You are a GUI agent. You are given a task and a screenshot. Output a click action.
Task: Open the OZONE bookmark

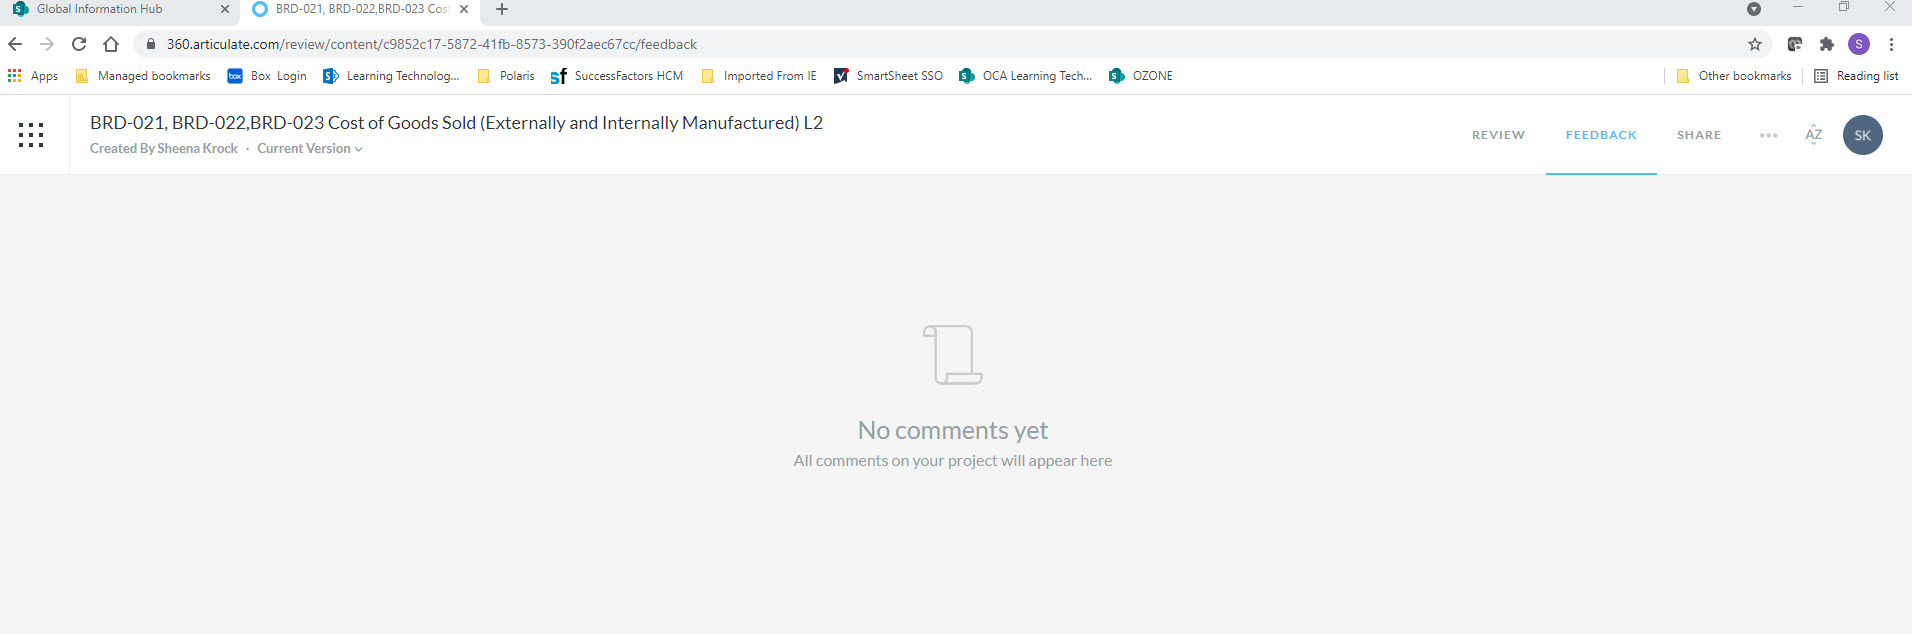point(1141,76)
